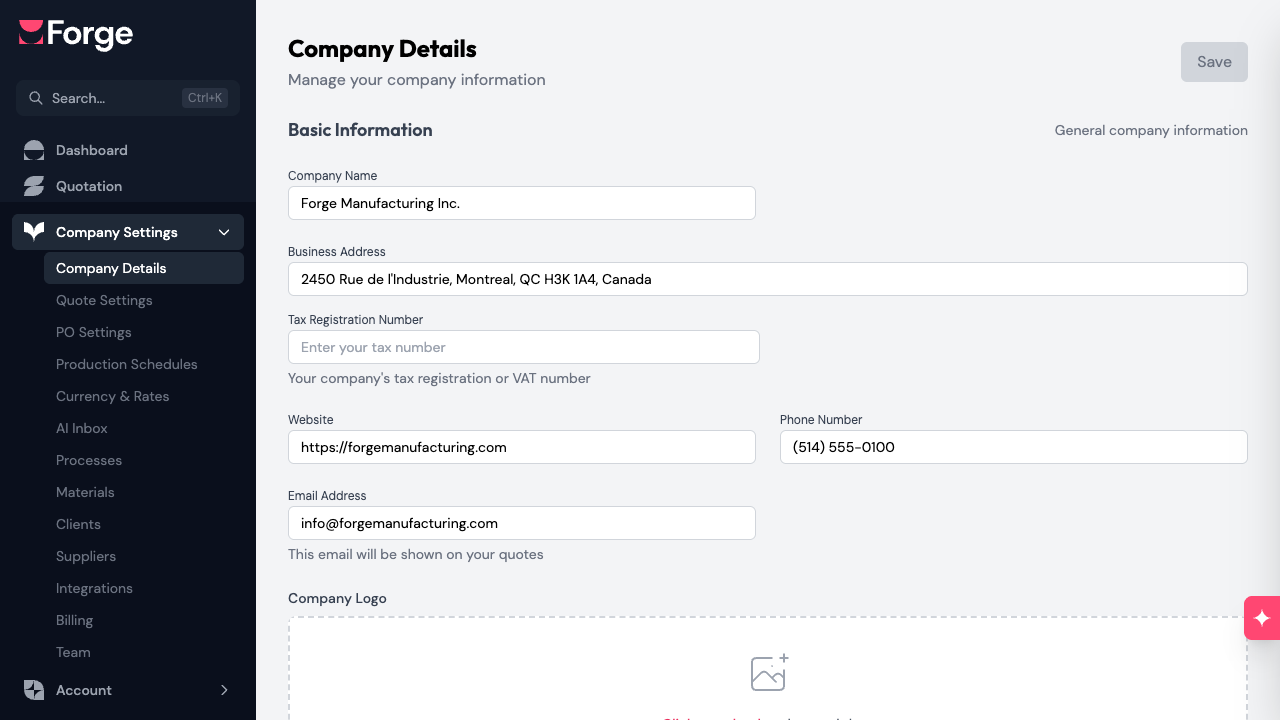Focus the Tax Registration Number field

tap(523, 347)
